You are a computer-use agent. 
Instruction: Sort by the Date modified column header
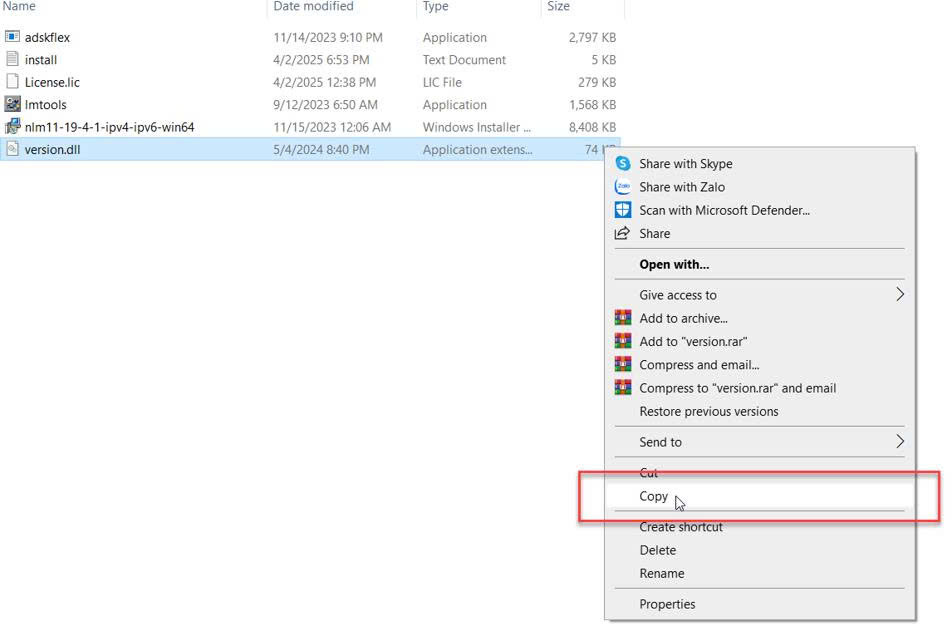pyautogui.click(x=313, y=6)
